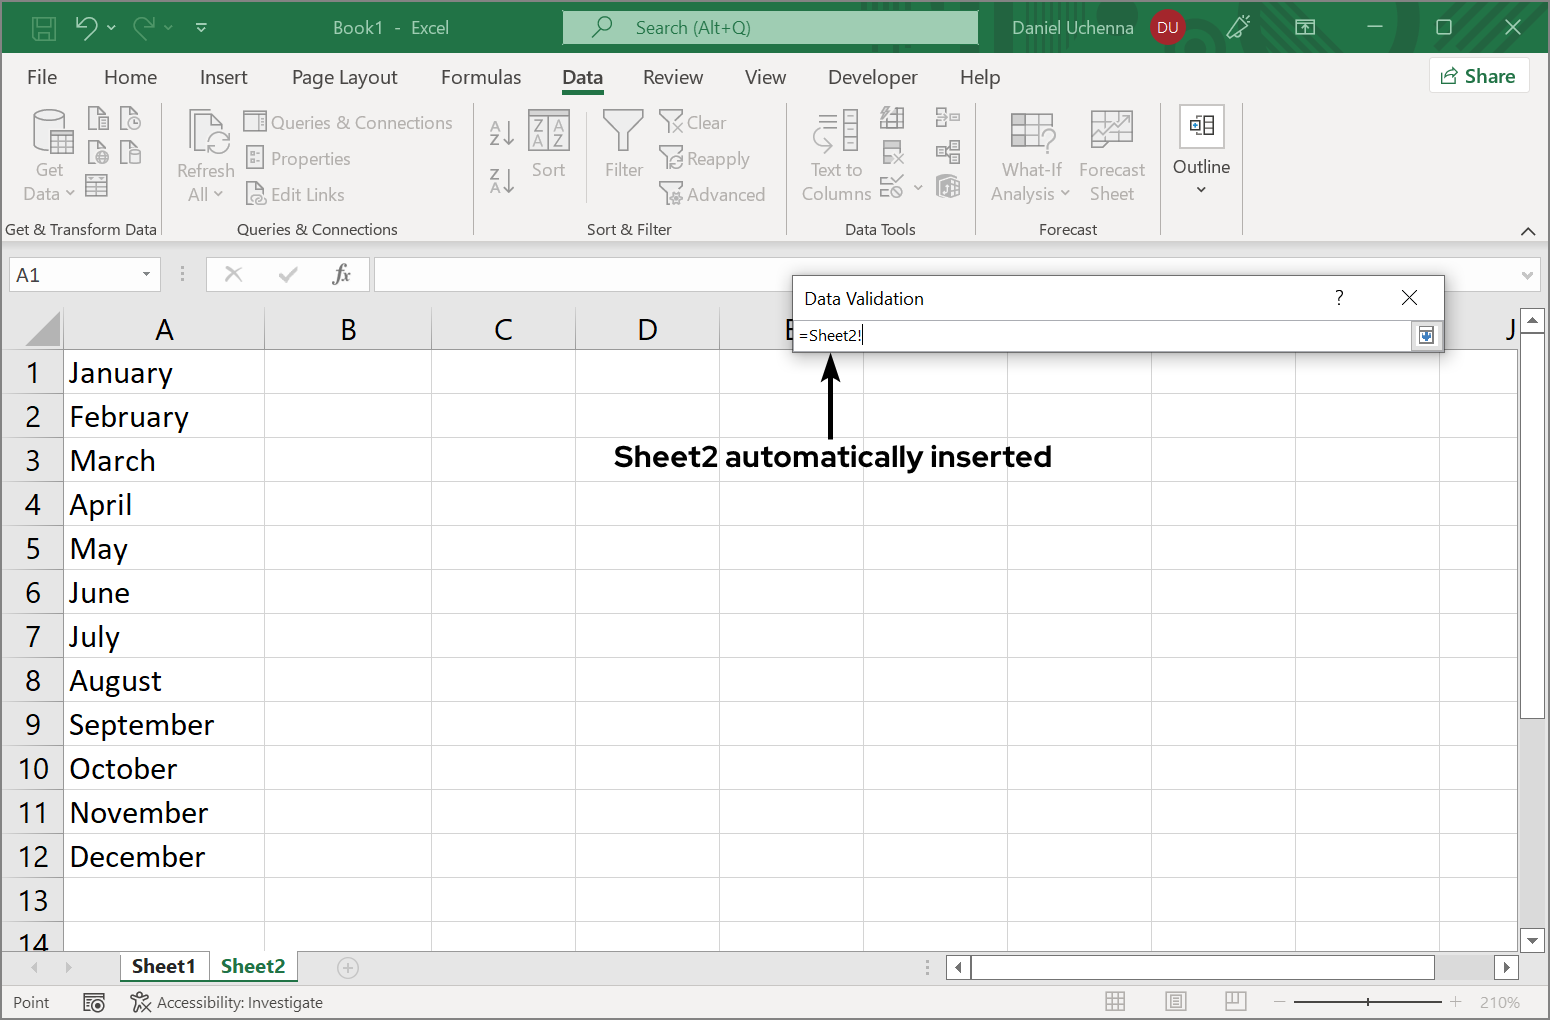The width and height of the screenshot is (1550, 1020).
Task: Expand the Name Box dropdown
Action: click(145, 274)
